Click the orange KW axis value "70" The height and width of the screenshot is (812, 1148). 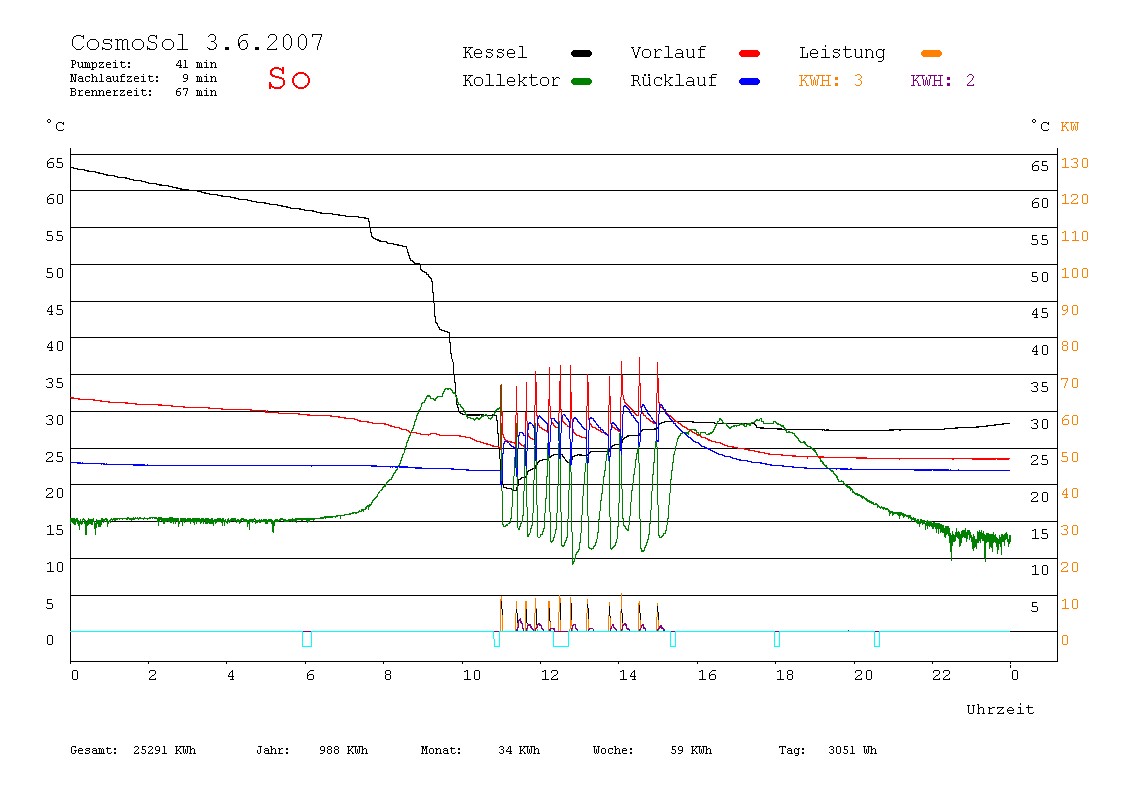pos(1070,384)
